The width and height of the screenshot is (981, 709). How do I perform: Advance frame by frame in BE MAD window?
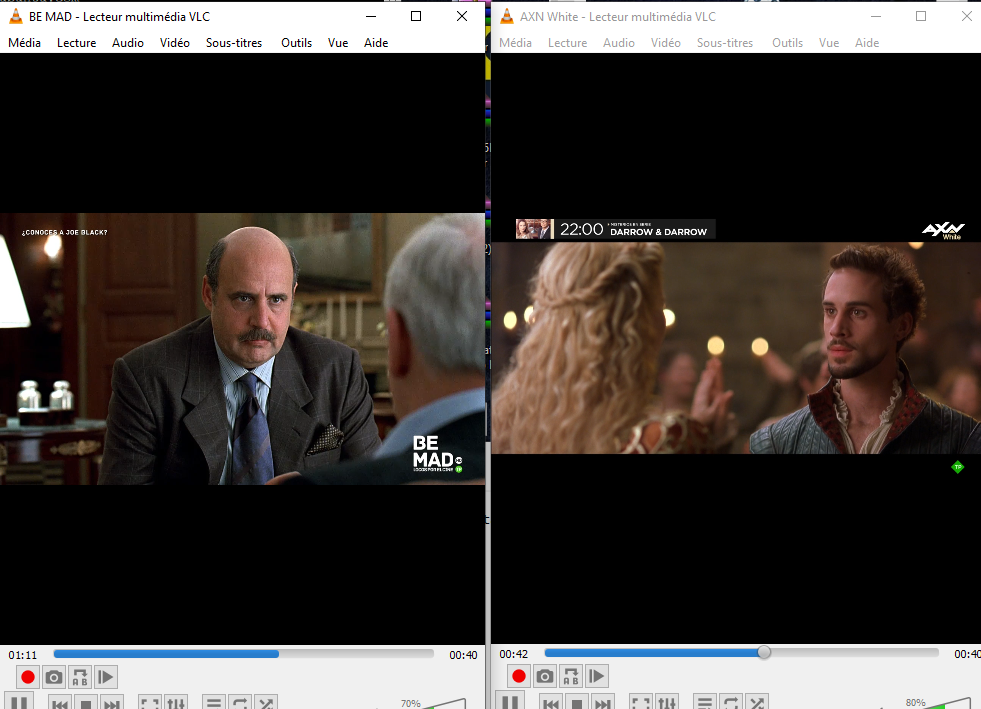106,677
